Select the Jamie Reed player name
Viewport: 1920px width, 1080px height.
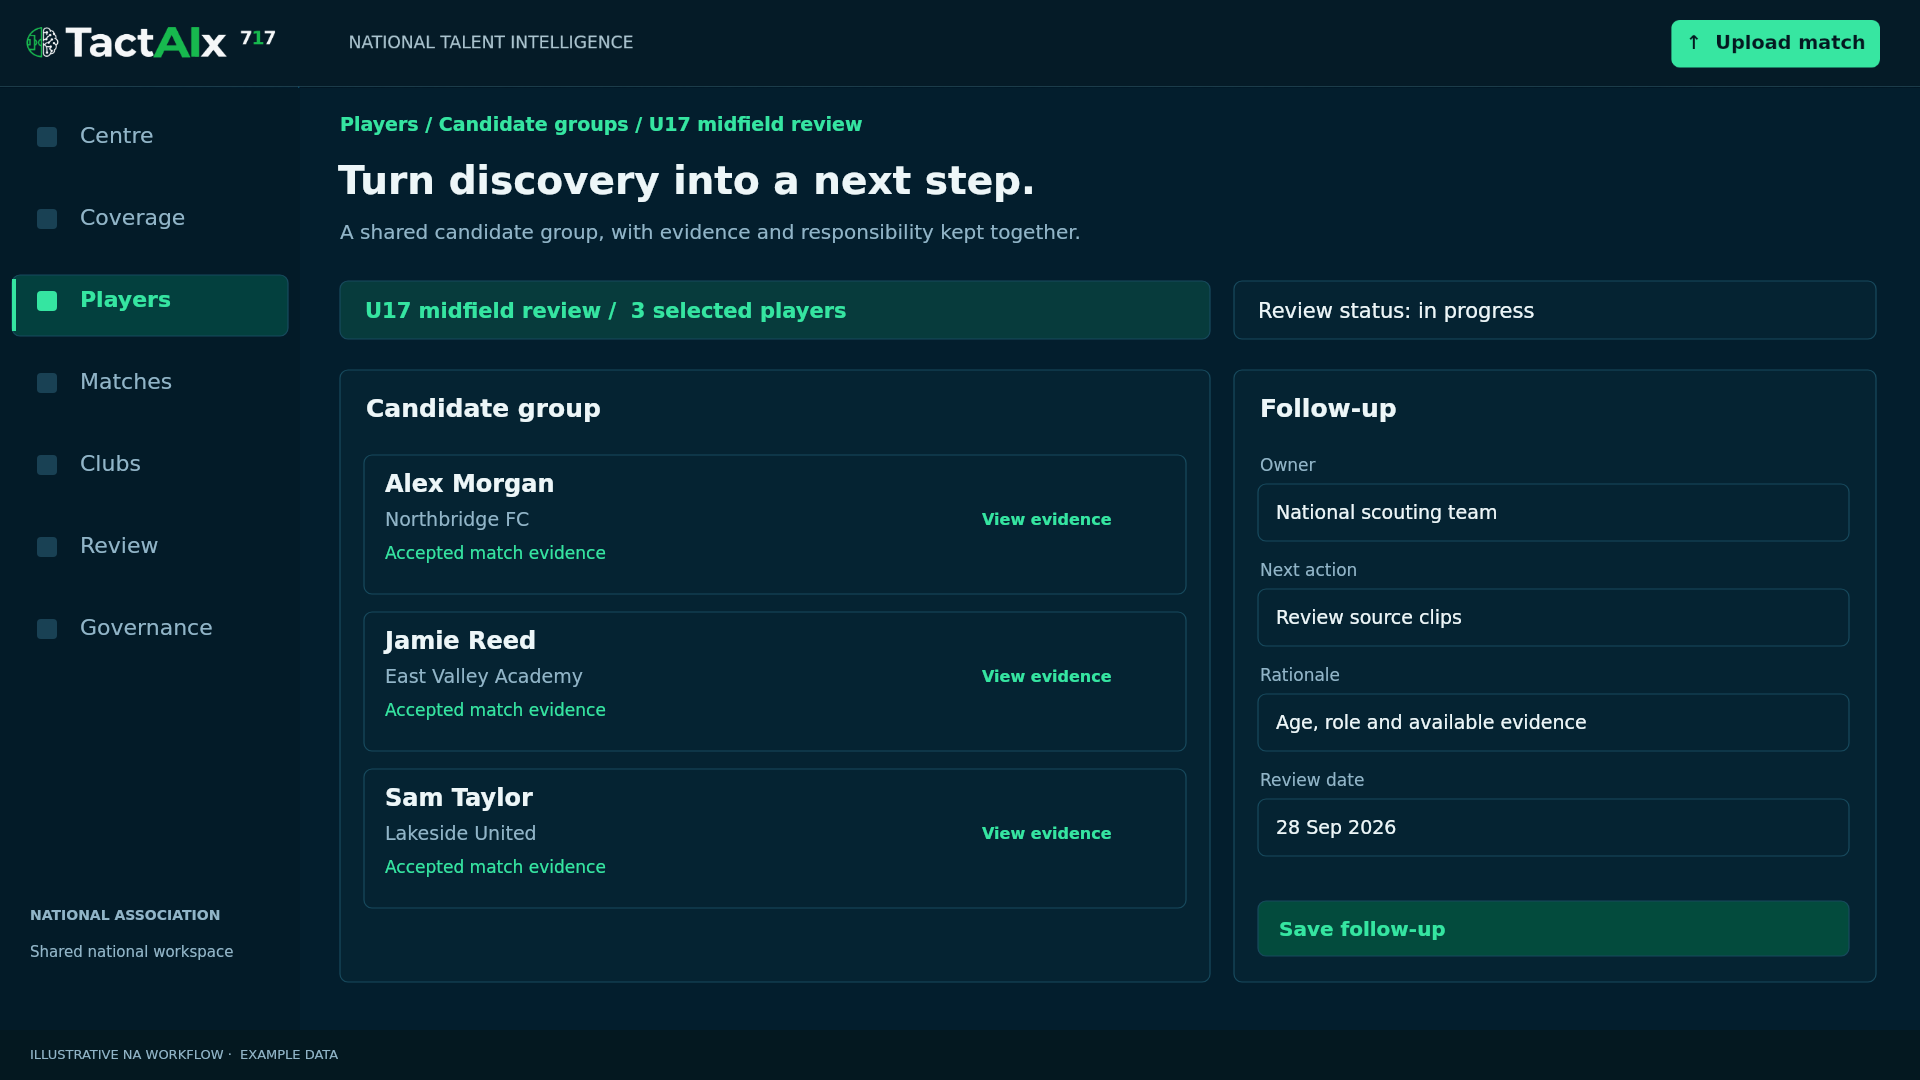[x=460, y=641]
